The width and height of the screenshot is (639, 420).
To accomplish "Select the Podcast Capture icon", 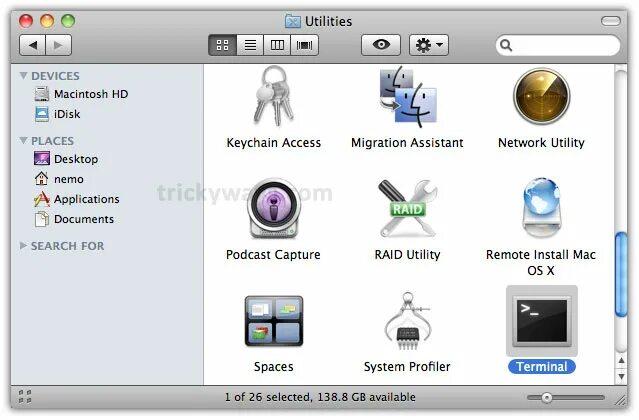I will click(x=273, y=209).
